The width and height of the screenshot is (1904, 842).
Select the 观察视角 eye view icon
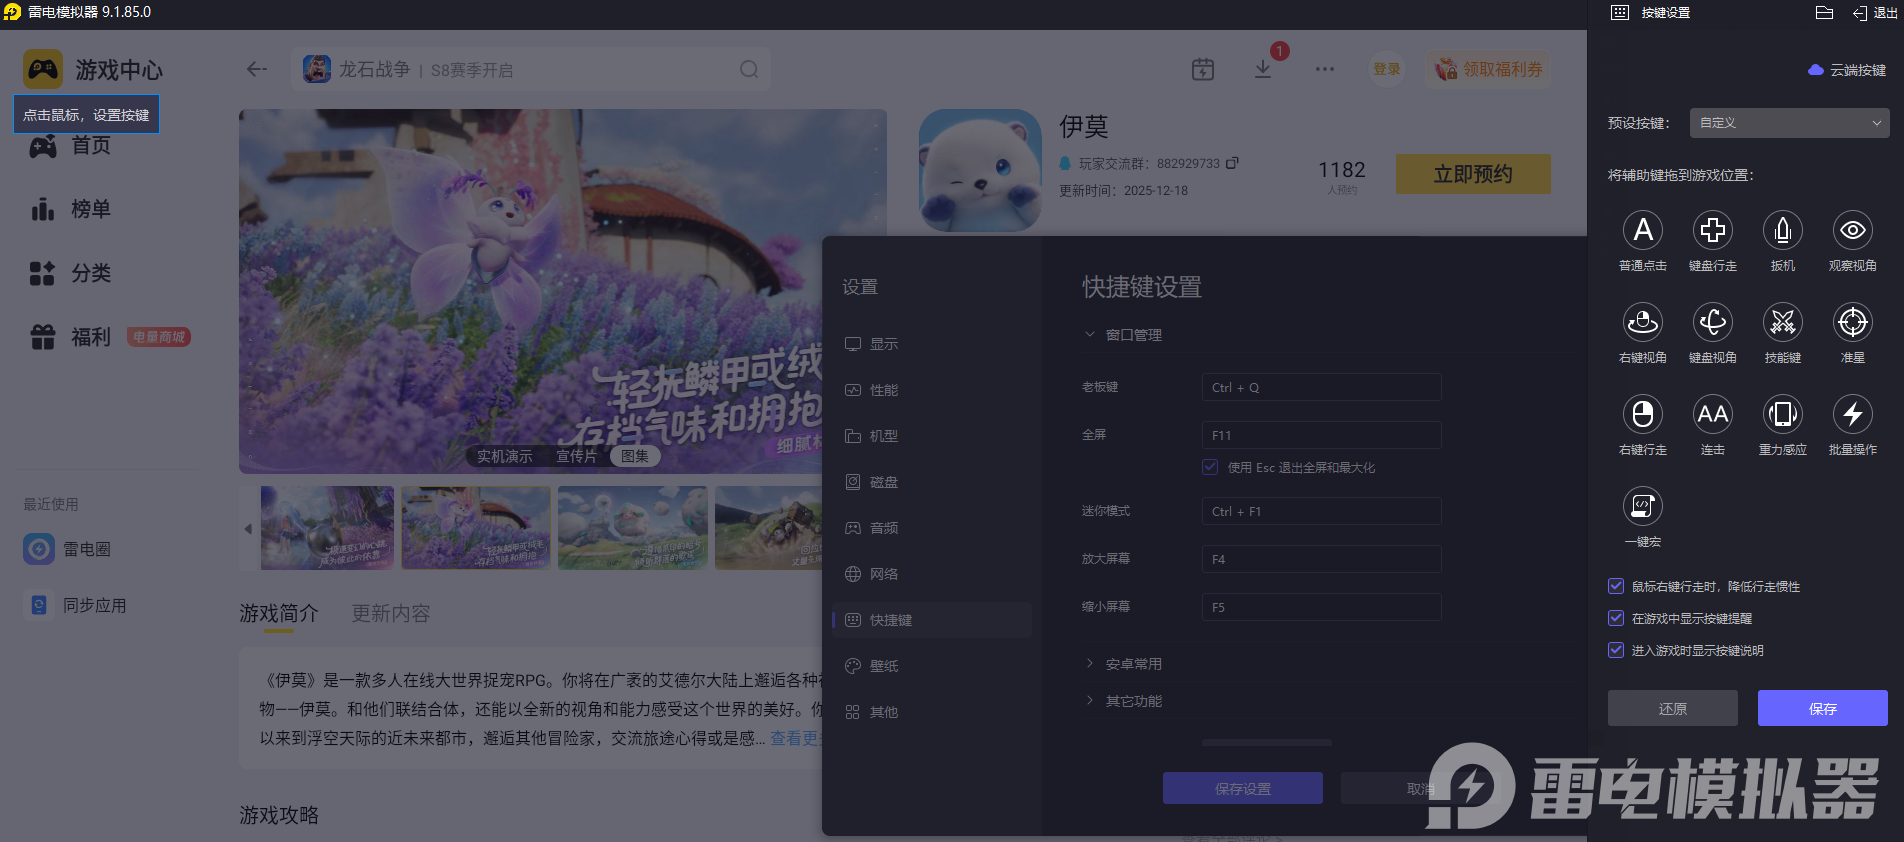tap(1852, 230)
